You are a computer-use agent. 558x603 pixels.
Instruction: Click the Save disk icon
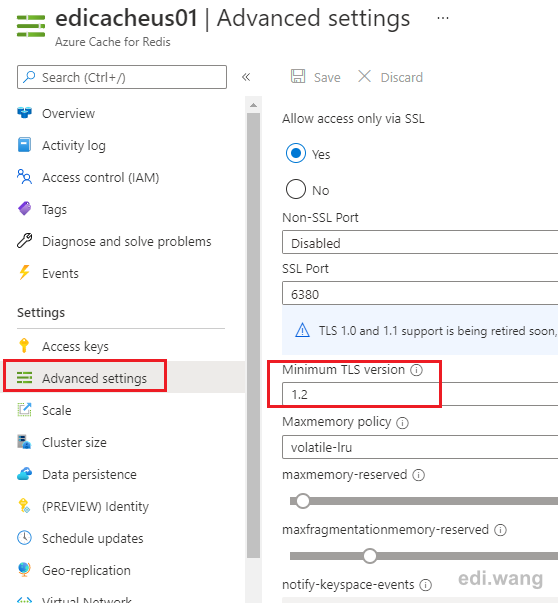point(298,76)
